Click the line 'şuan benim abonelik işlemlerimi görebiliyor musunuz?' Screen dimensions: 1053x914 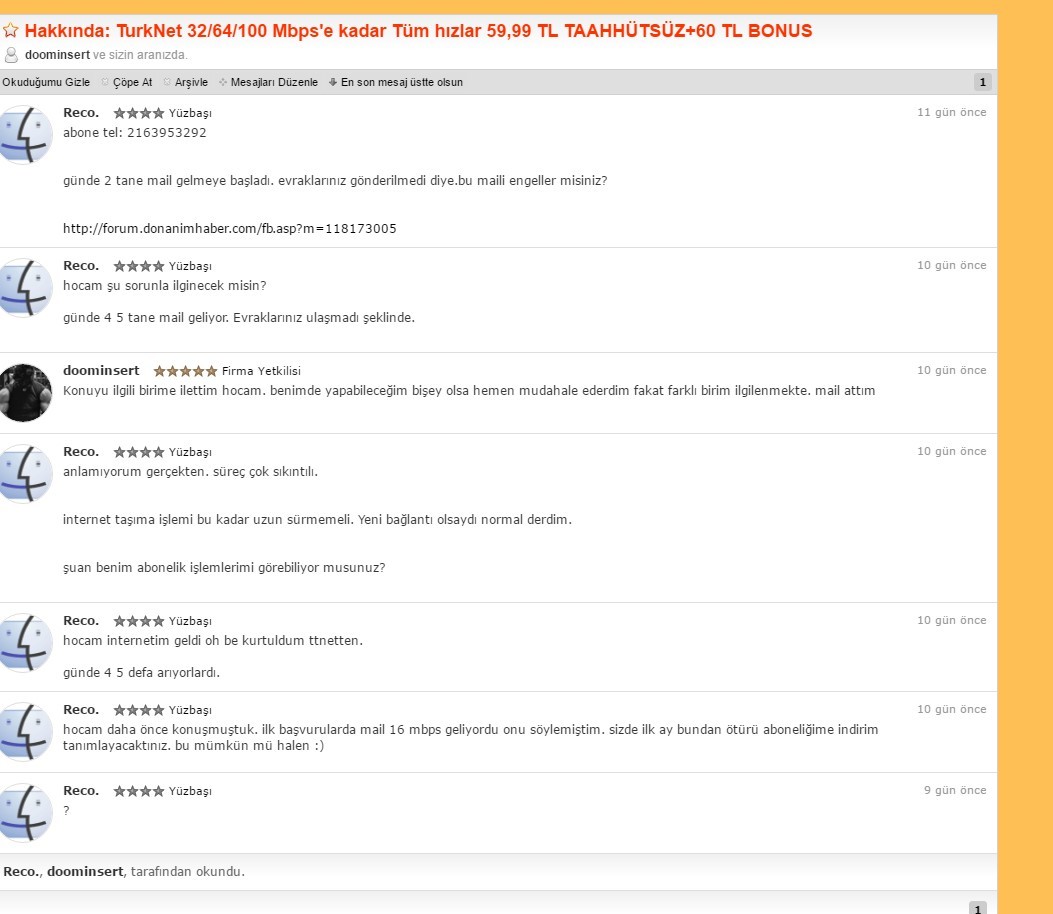click(x=224, y=567)
